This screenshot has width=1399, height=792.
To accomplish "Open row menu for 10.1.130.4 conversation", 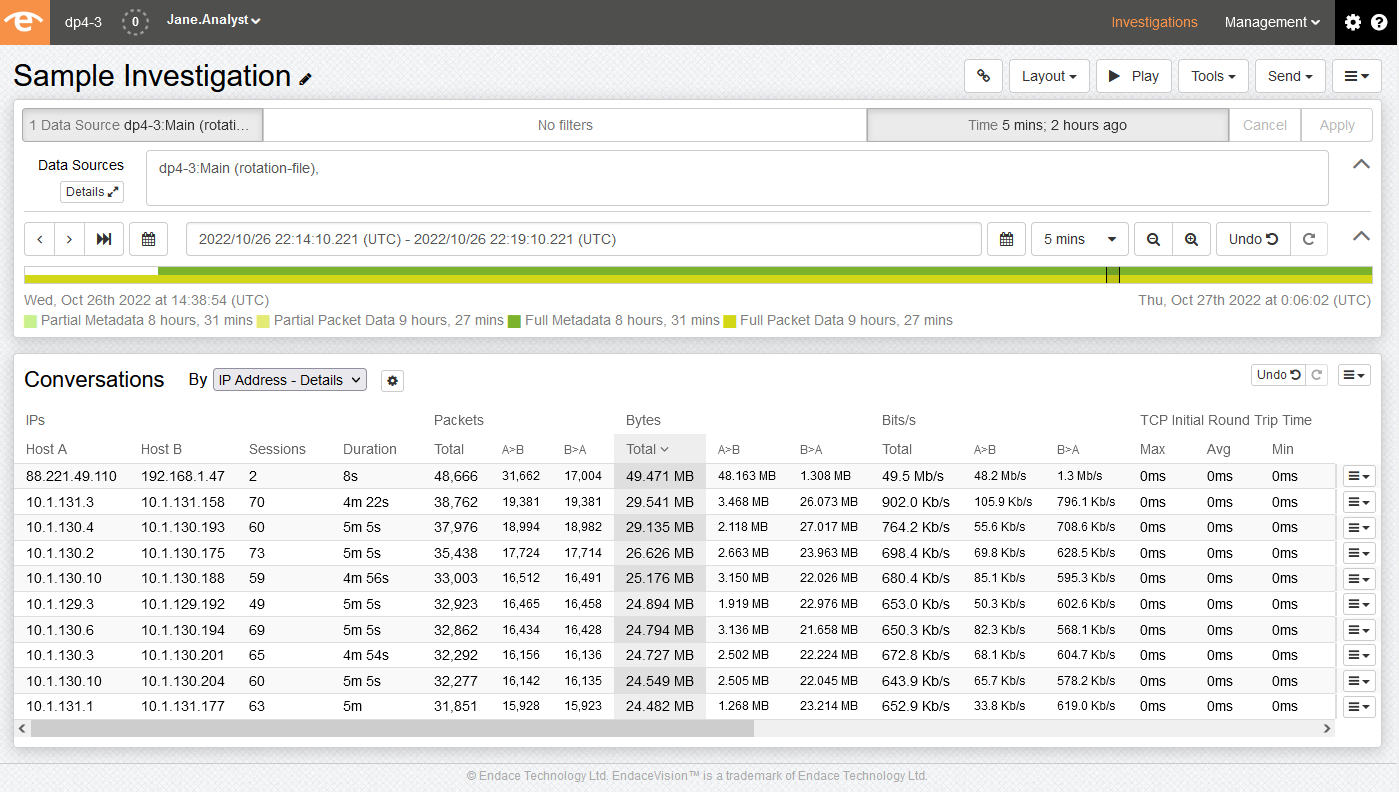I will click(x=1359, y=528).
